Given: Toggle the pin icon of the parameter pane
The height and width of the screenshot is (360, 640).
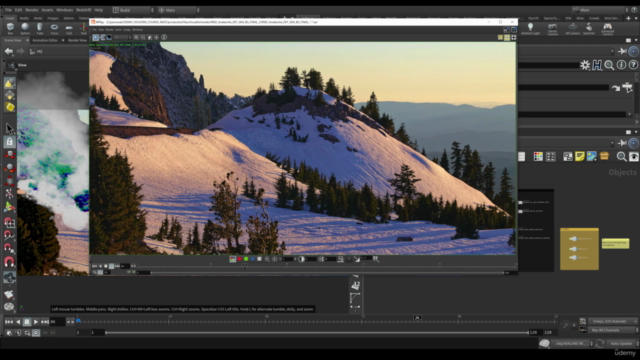Looking at the screenshot, I should click(x=622, y=51).
